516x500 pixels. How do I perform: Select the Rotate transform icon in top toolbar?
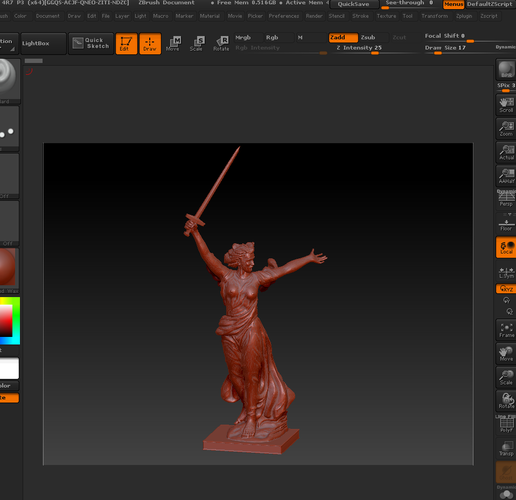221,44
